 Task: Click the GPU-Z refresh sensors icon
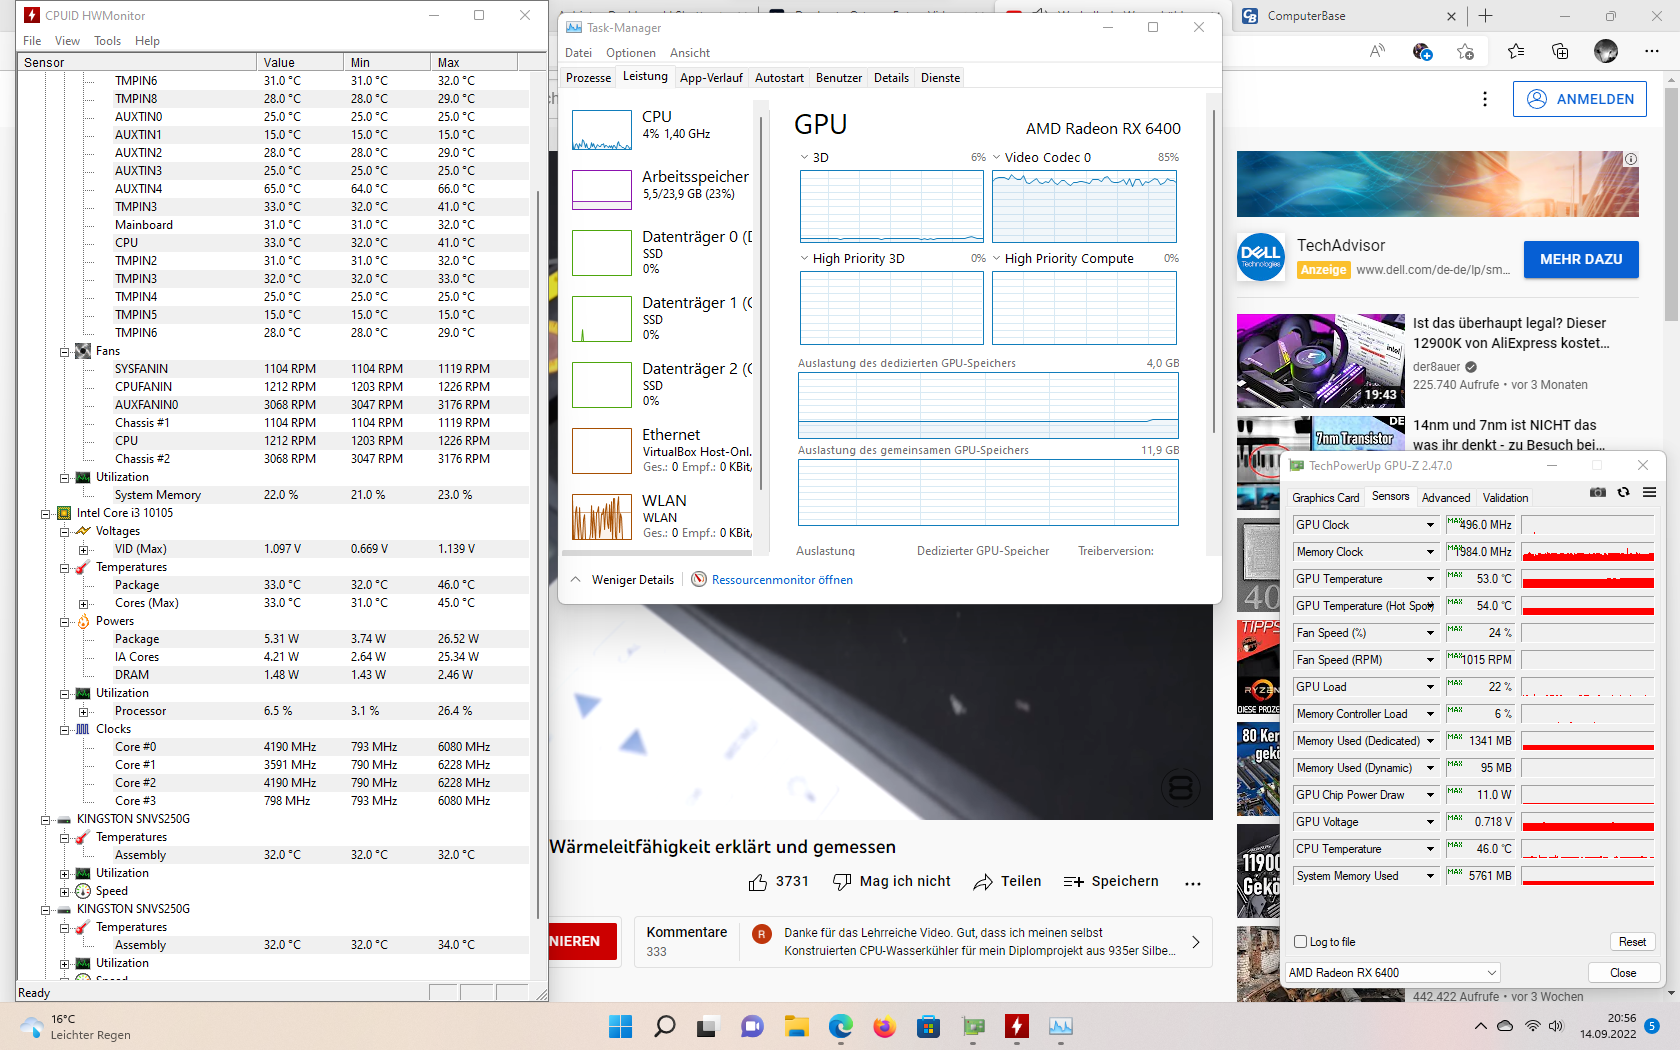pyautogui.click(x=1623, y=492)
